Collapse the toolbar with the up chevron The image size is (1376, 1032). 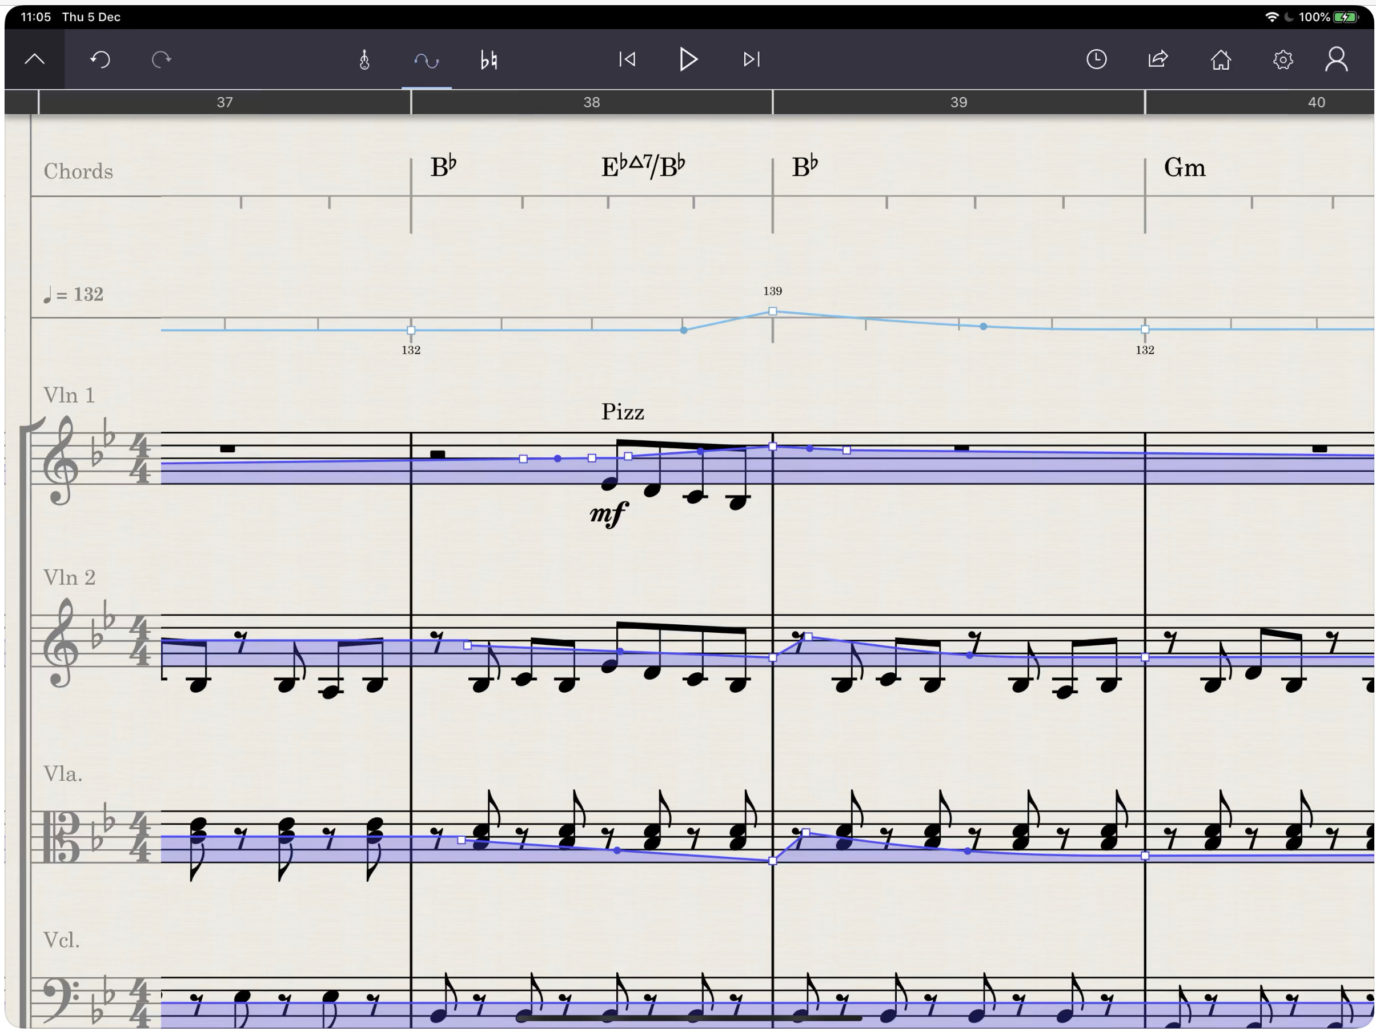(34, 59)
